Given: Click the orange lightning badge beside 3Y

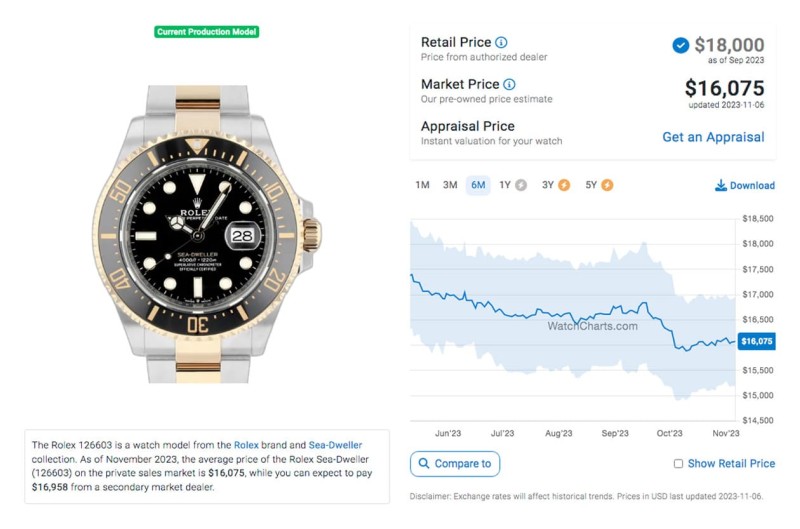Looking at the screenshot, I should click(x=564, y=185).
